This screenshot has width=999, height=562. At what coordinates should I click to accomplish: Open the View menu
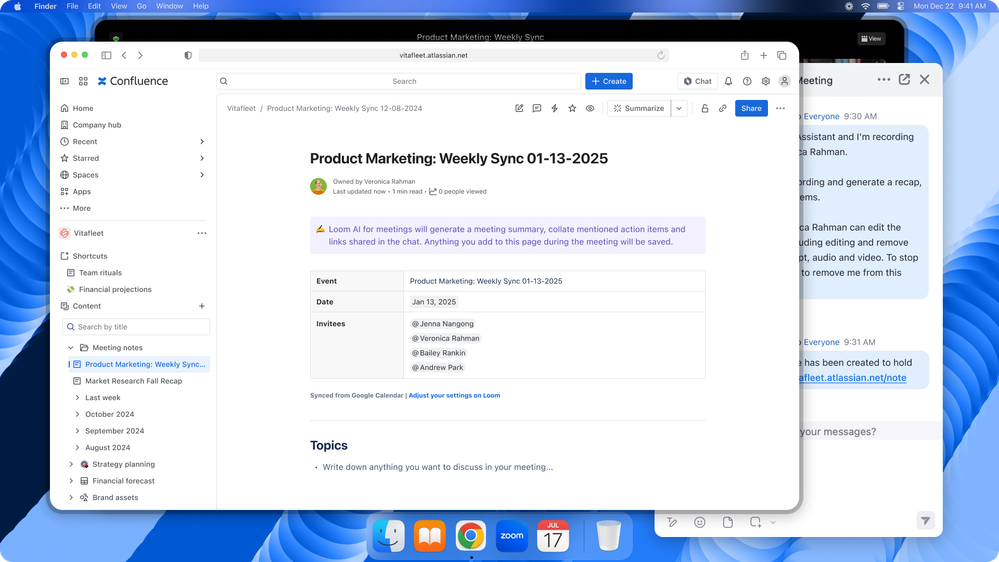[119, 6]
